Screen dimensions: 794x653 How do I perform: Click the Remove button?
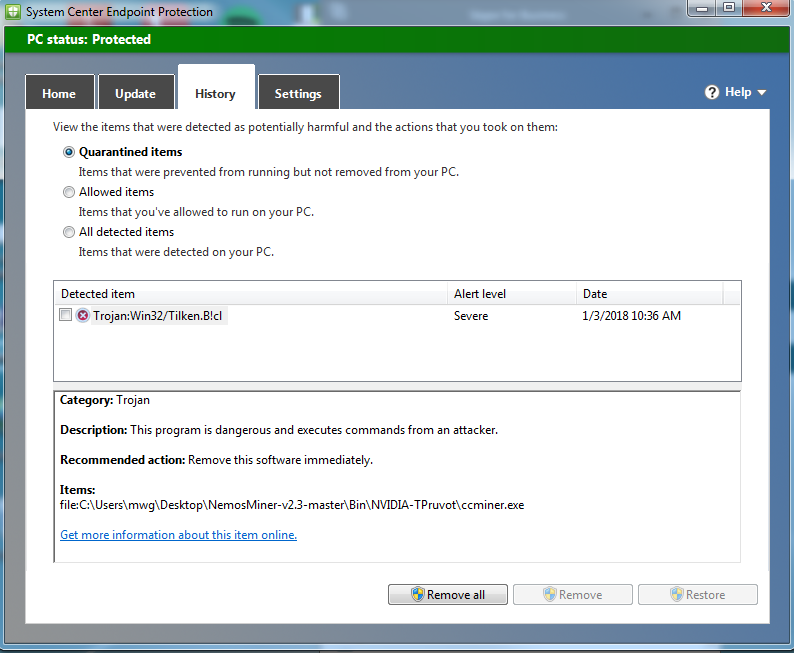point(573,594)
